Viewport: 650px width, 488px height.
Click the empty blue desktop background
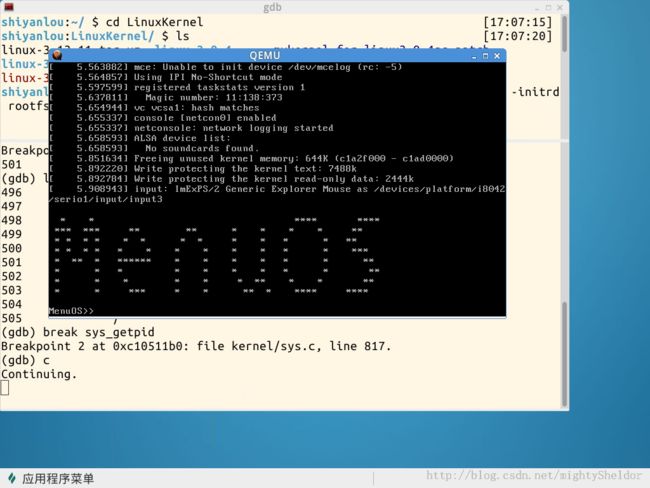(323, 439)
